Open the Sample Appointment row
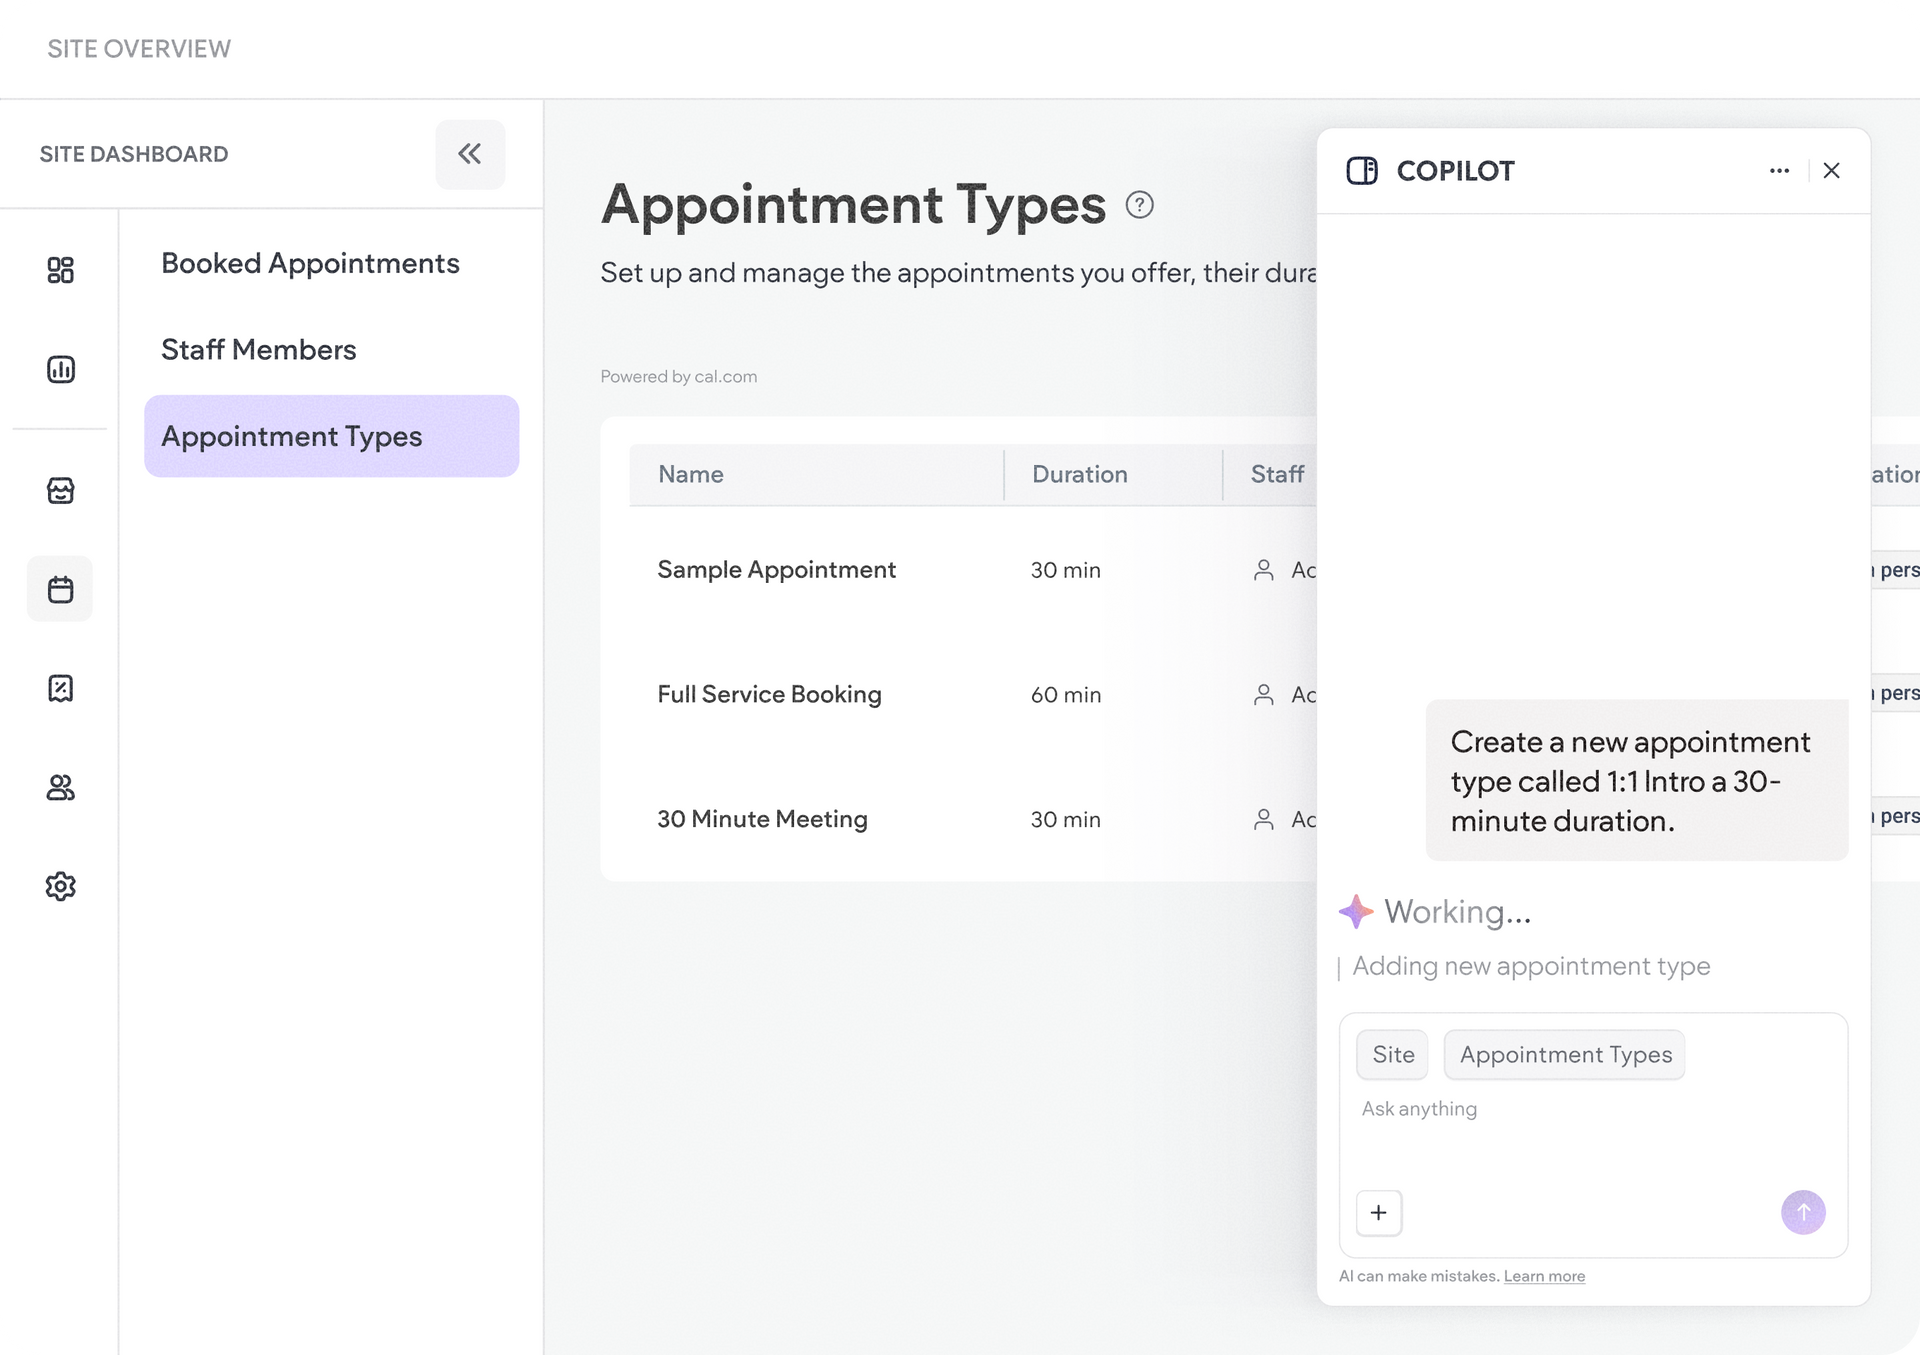The image size is (1920, 1355). pos(973,570)
